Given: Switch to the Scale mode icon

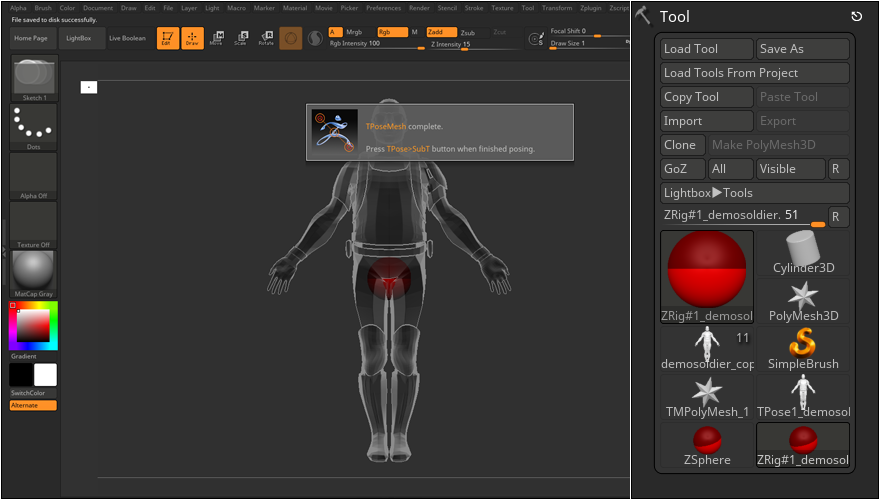Looking at the screenshot, I should tap(241, 38).
